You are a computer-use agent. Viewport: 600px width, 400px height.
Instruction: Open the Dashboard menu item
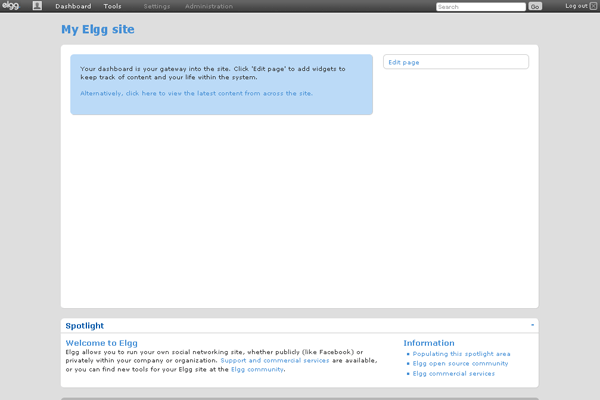click(x=73, y=6)
